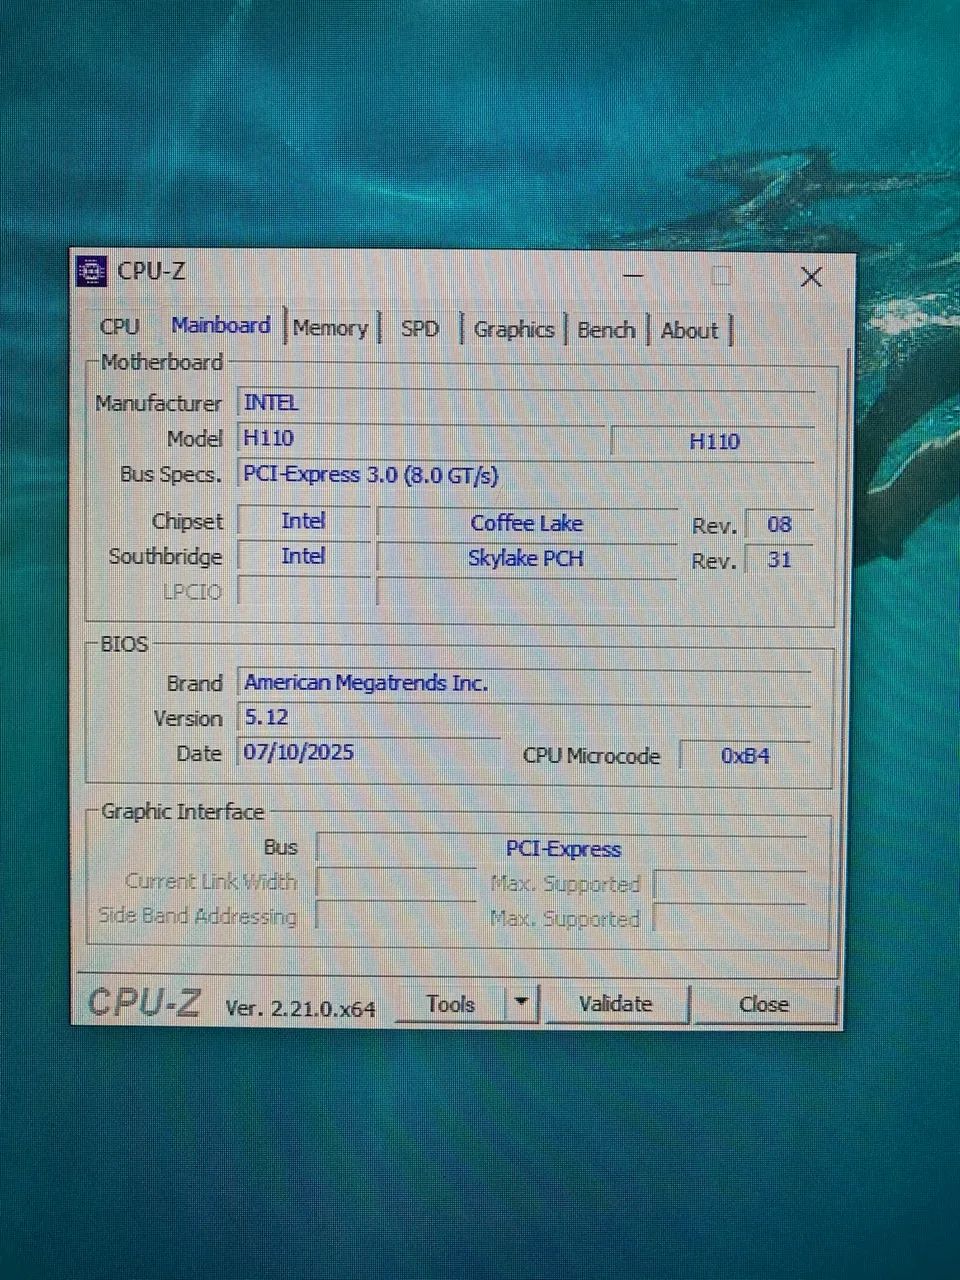Click the Validate button

pos(615,1004)
